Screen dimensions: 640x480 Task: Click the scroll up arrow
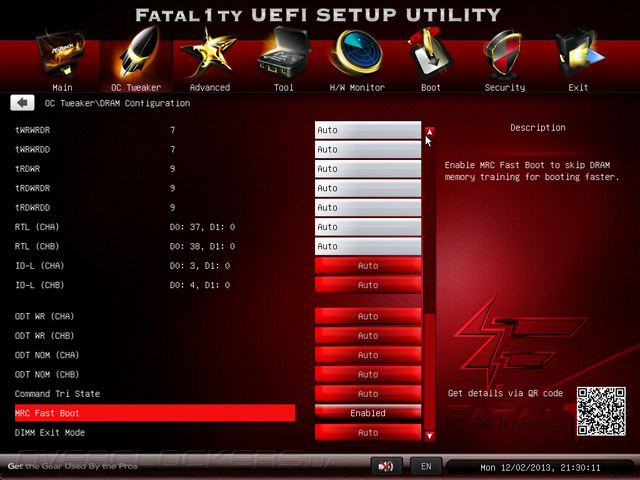[429, 132]
